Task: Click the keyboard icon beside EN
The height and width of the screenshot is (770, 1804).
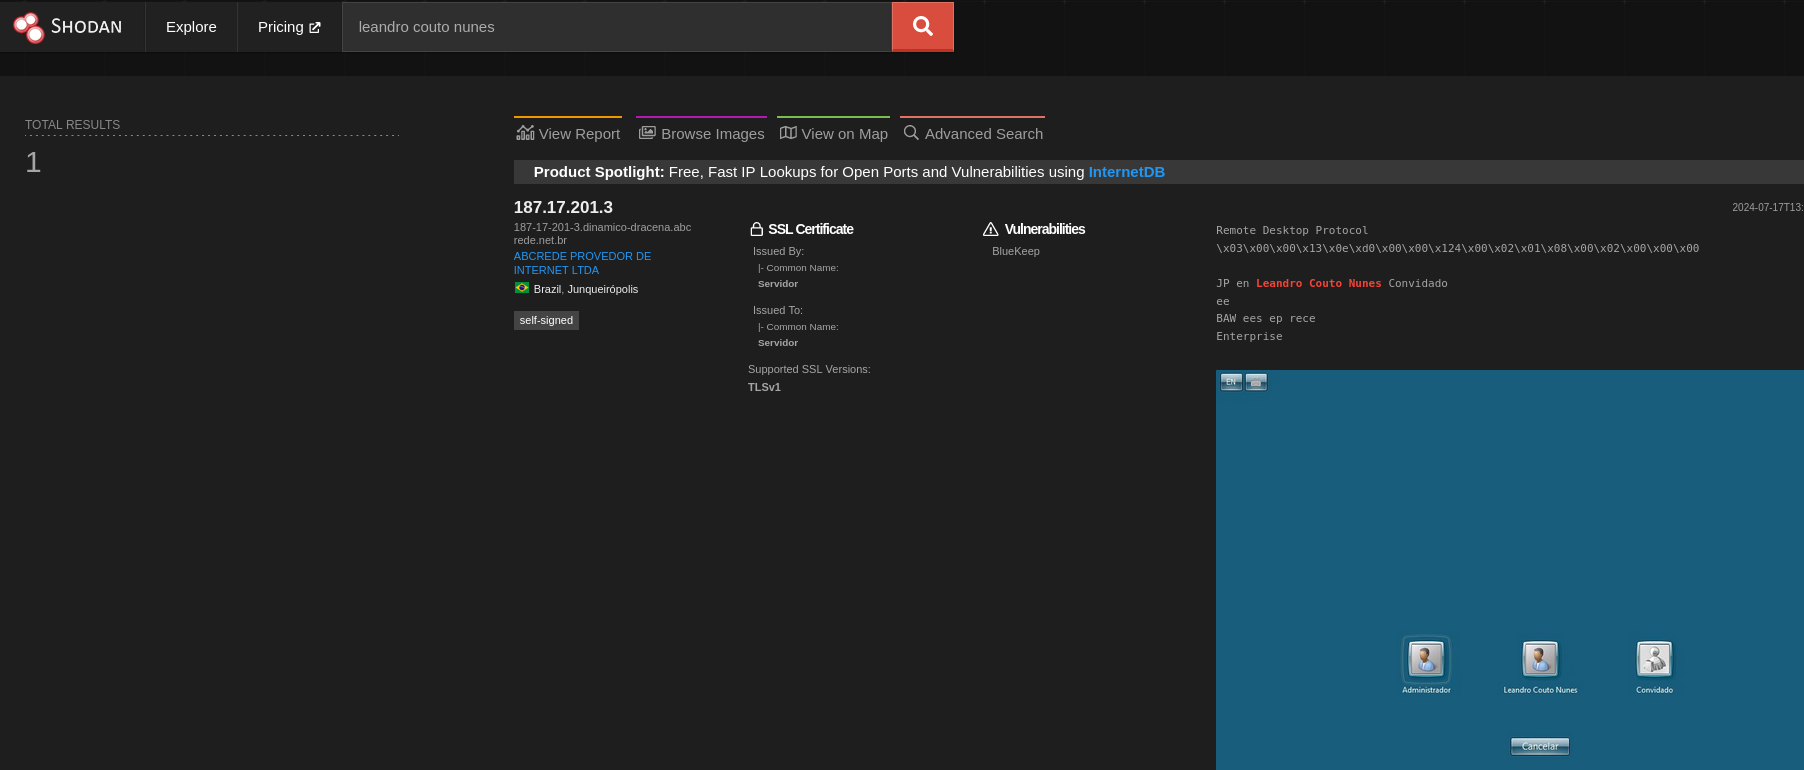Action: point(1256,382)
